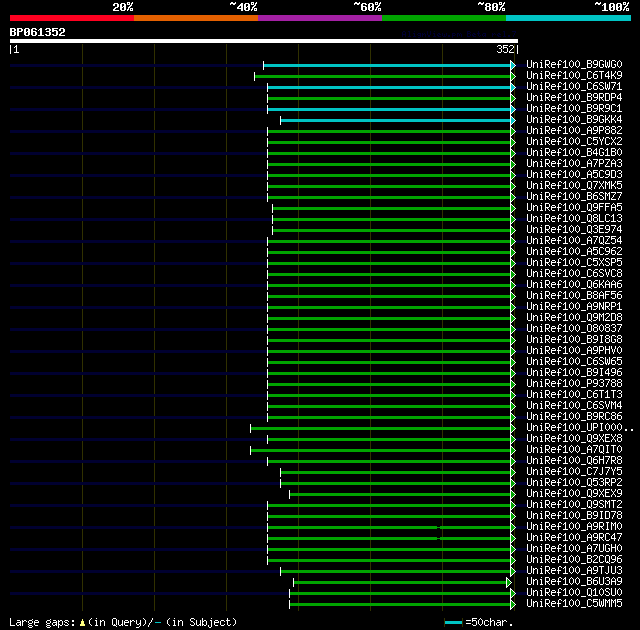Open the UniRef100_C7J7Y5 hit label
This screenshot has width=640, height=630.
click(574, 471)
